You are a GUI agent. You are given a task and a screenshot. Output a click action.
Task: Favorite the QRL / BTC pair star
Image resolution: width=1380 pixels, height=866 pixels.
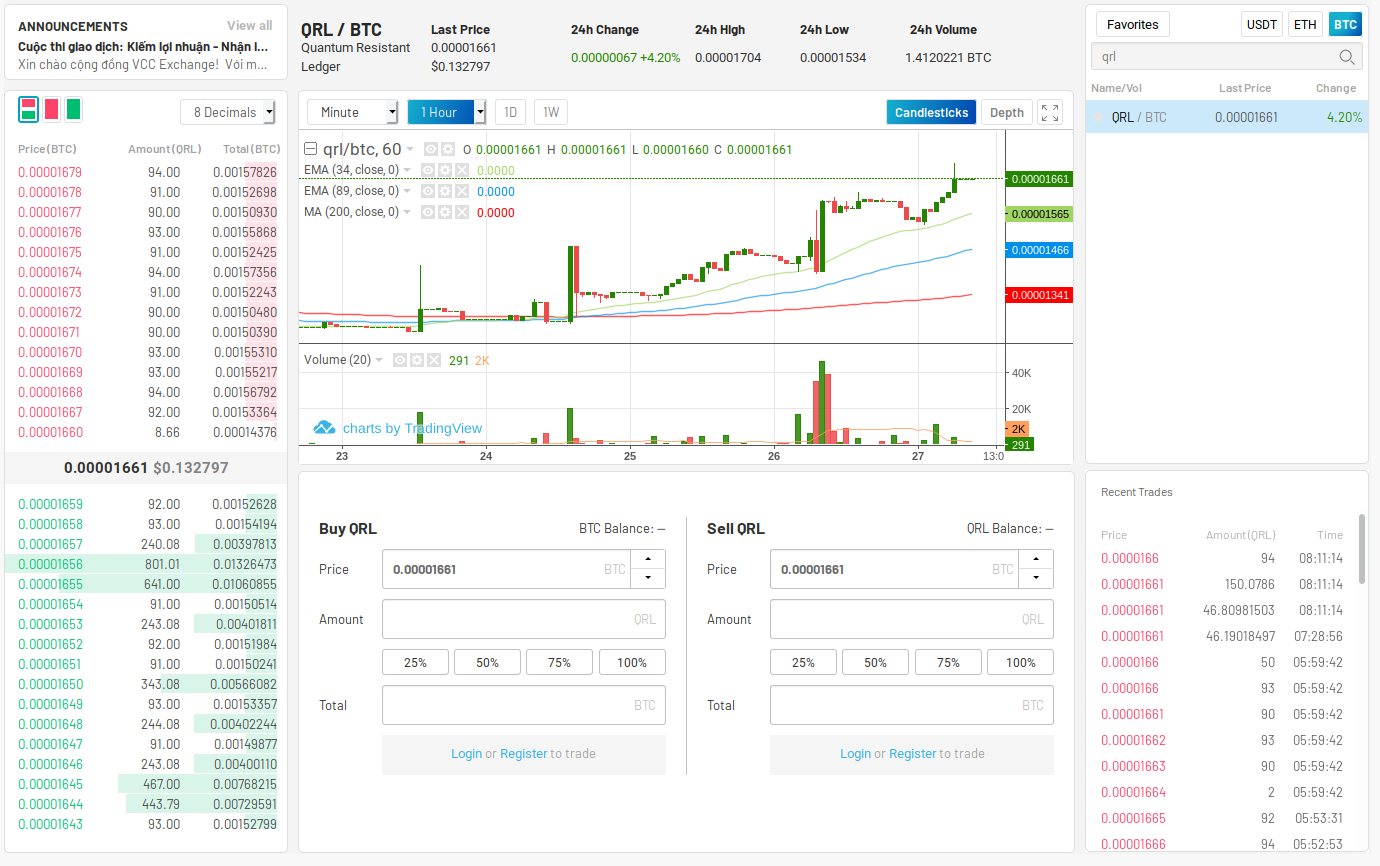[1100, 117]
